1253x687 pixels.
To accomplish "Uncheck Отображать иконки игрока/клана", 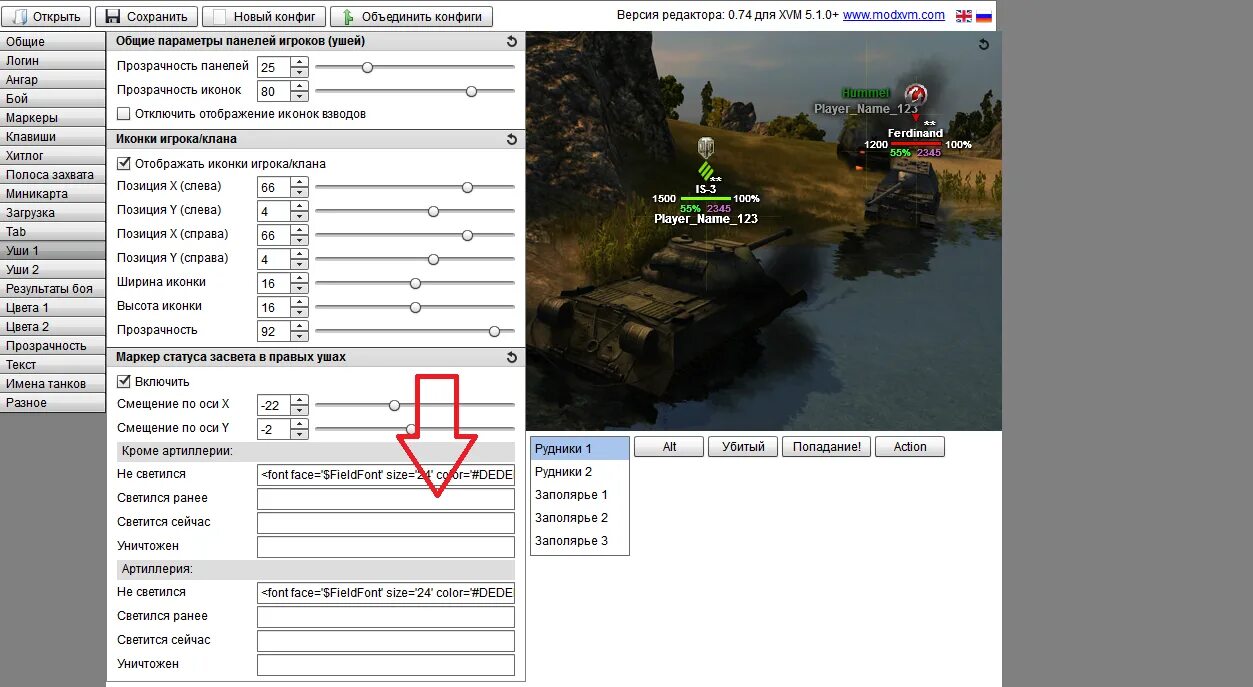I will coord(124,163).
